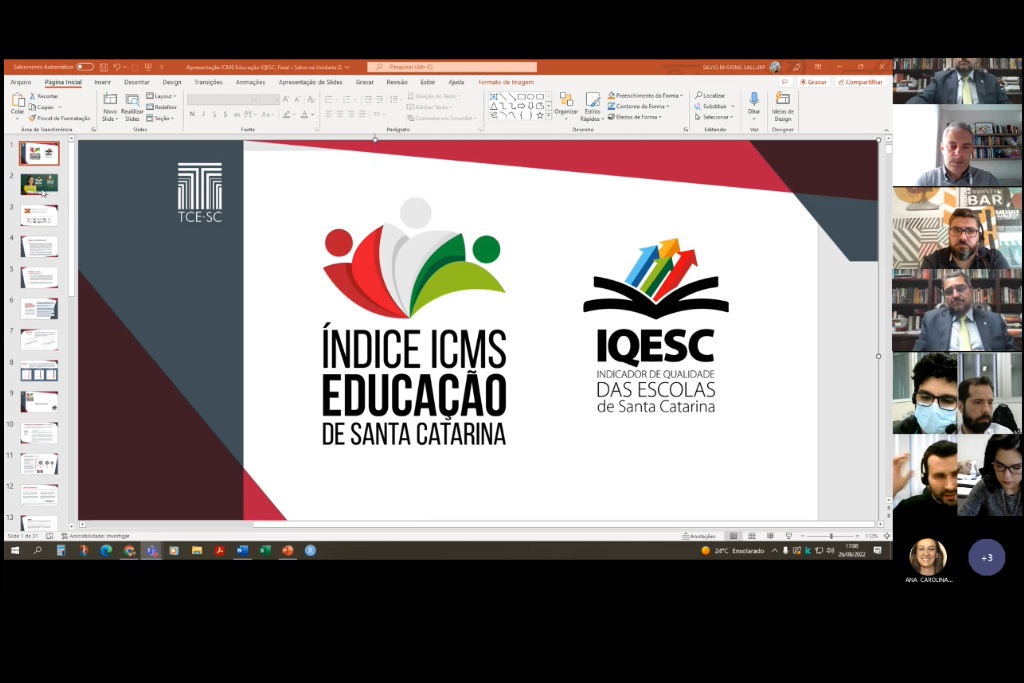Screen dimensions: 1024x683
Task: Toggle bold (N) formatting
Action: coord(192,114)
